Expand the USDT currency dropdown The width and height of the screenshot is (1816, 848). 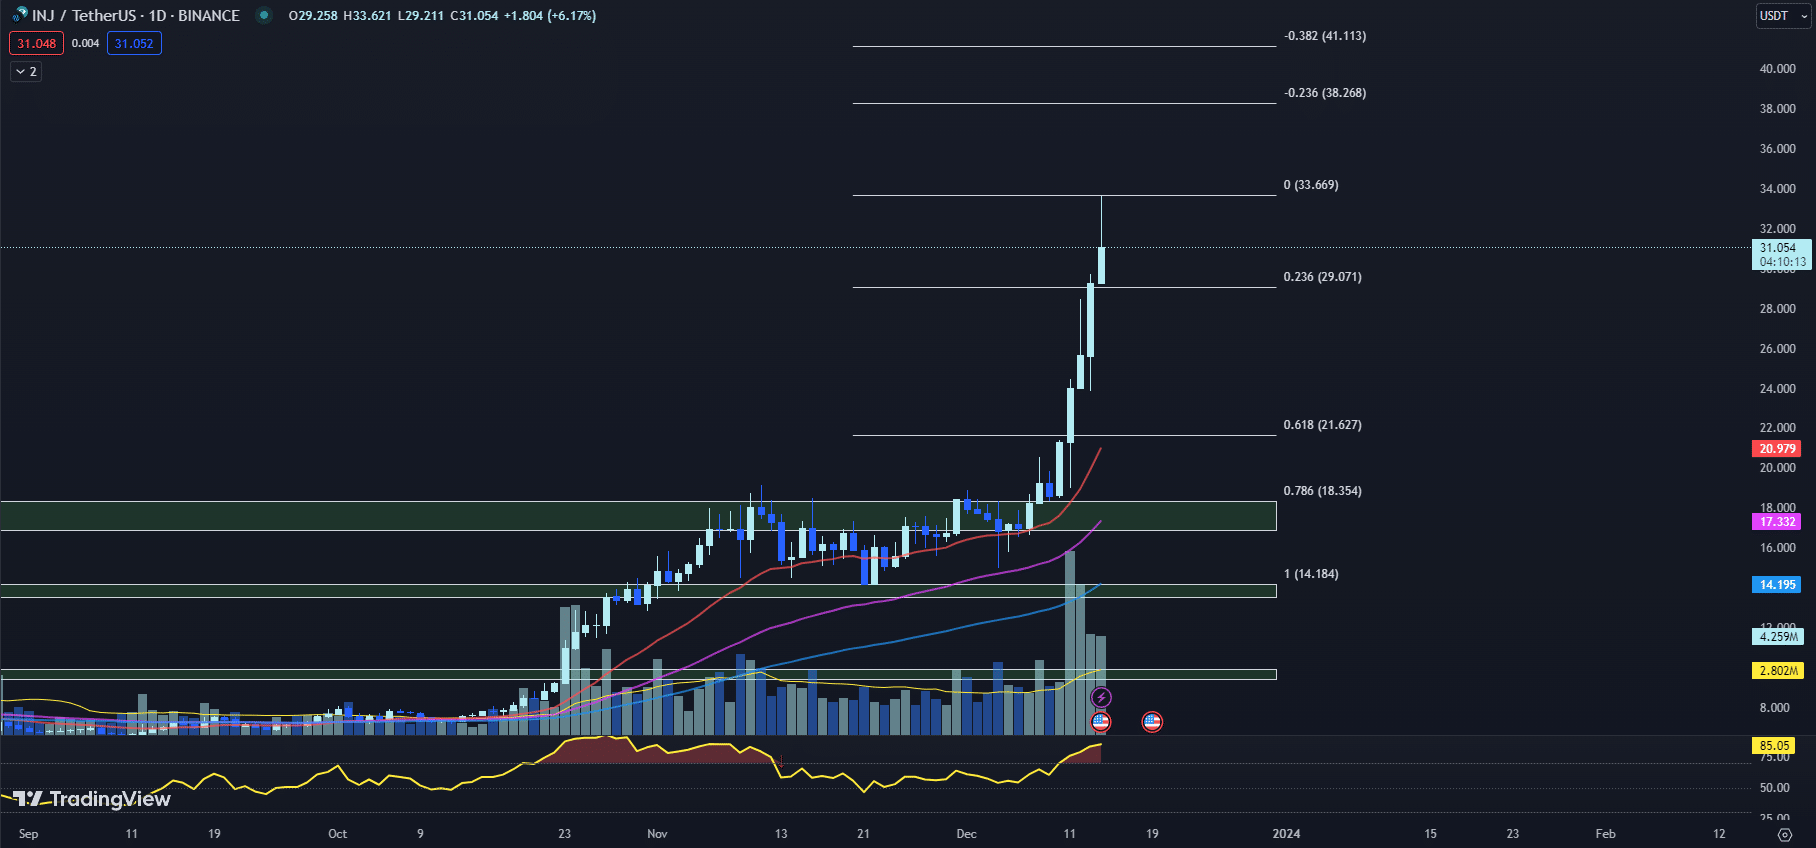1783,16
